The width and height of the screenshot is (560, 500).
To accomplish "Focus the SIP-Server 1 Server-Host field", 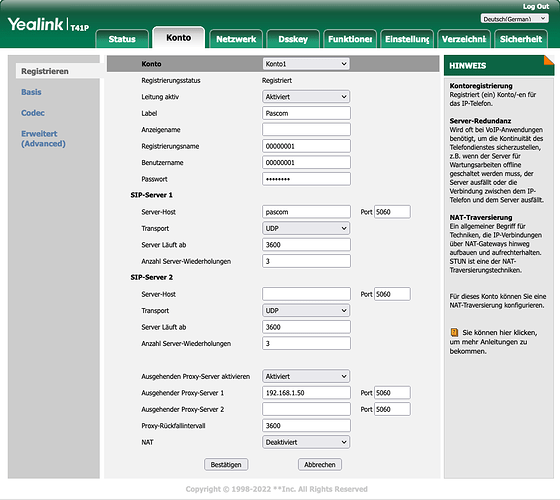I will 306,212.
